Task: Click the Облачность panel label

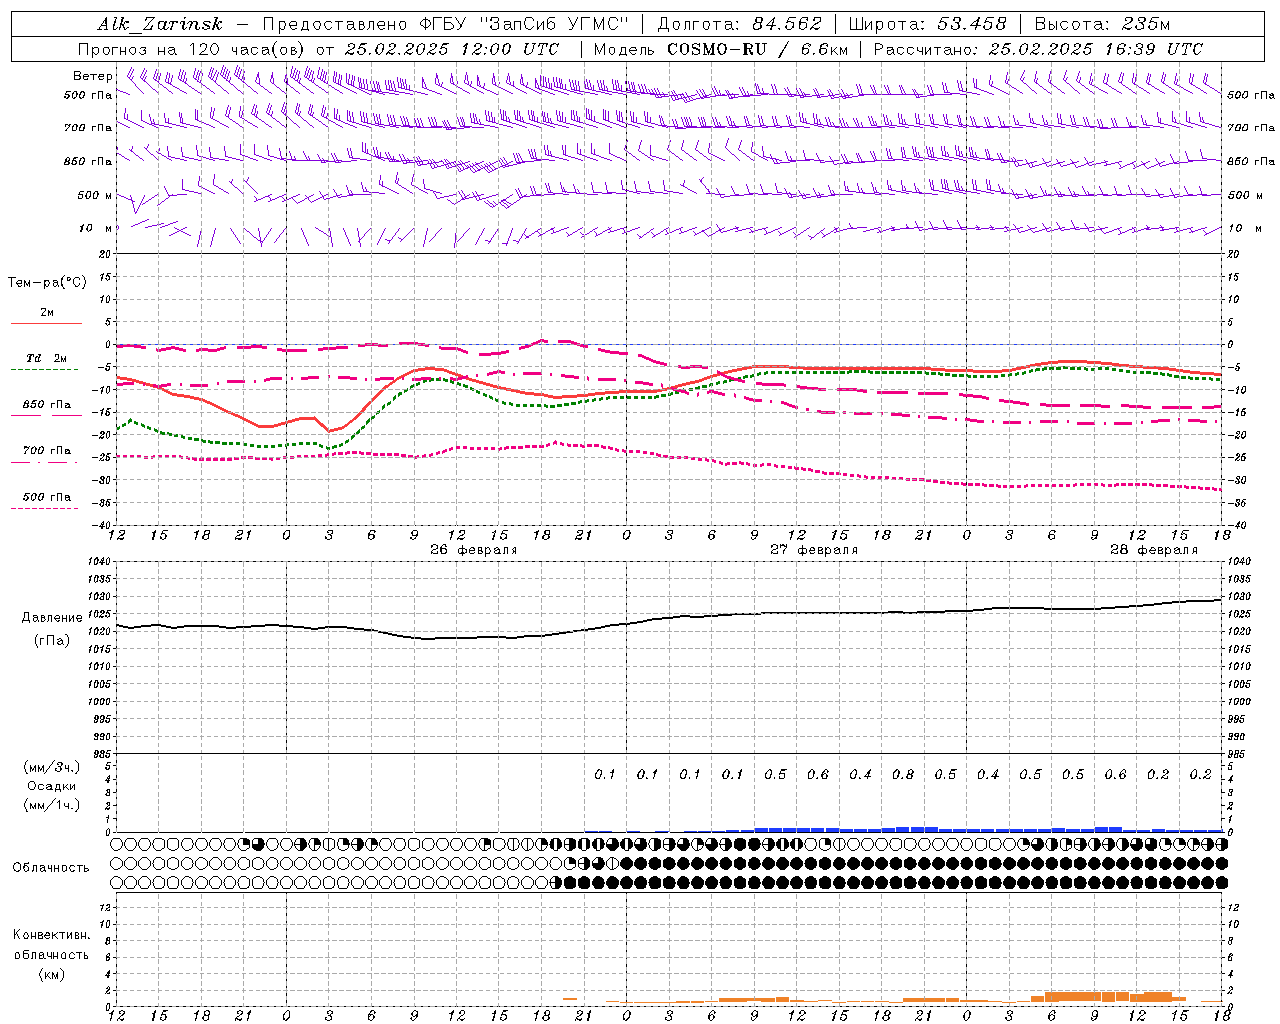Action: coord(51,867)
